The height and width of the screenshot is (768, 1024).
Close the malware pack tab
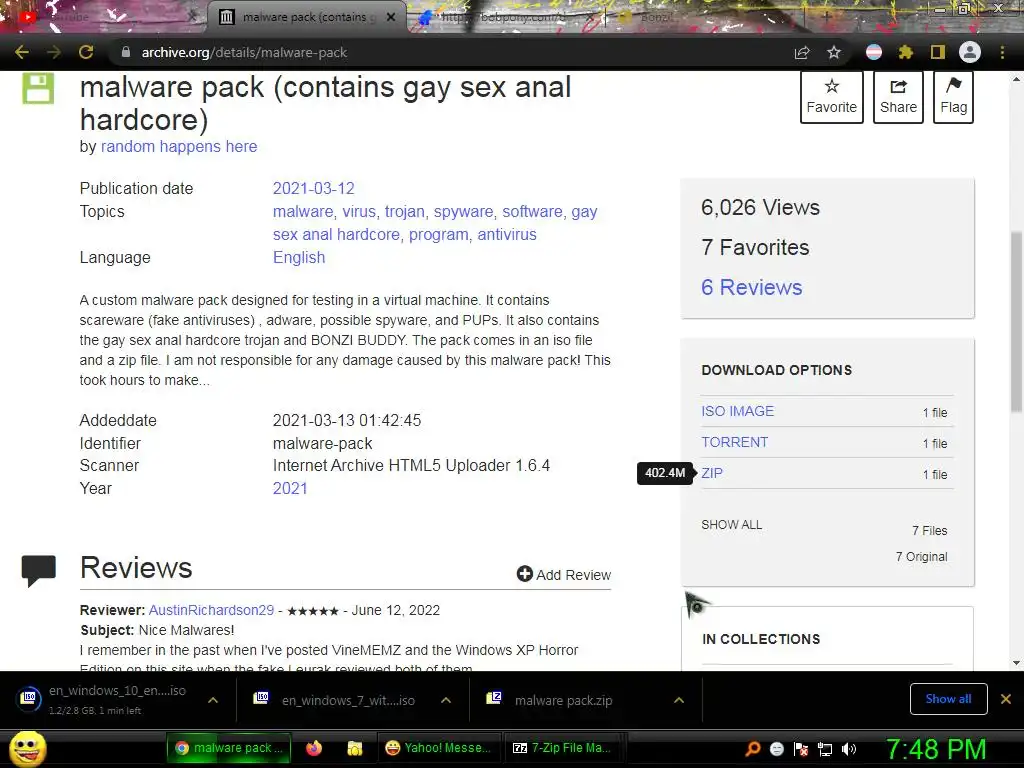click(391, 17)
